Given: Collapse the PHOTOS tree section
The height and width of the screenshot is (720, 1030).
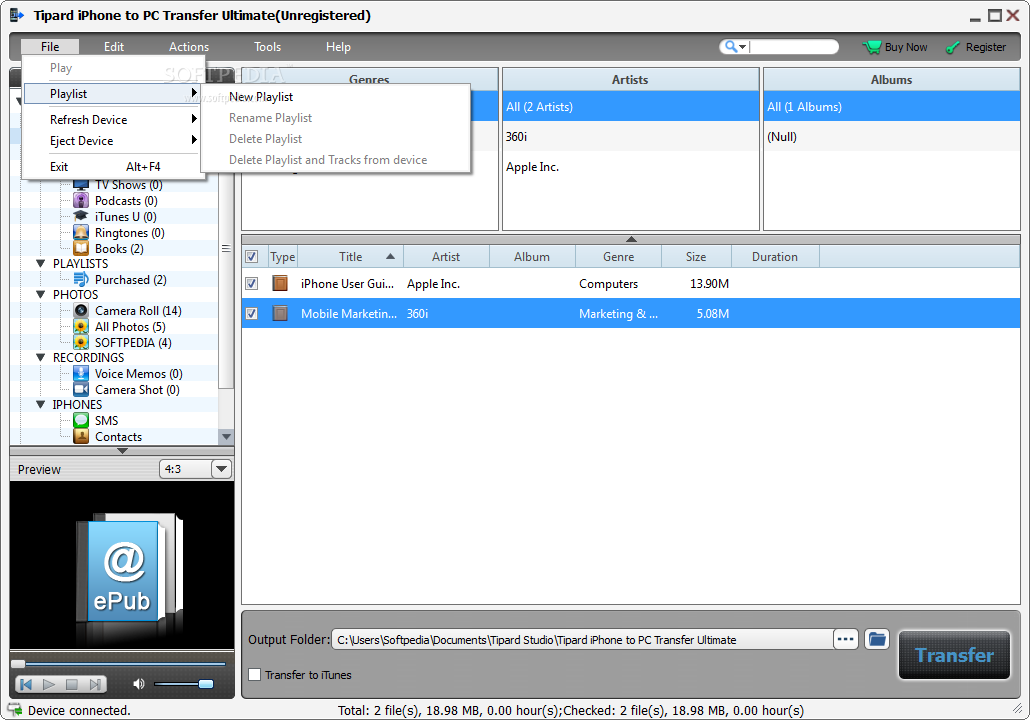Looking at the screenshot, I should click(40, 294).
